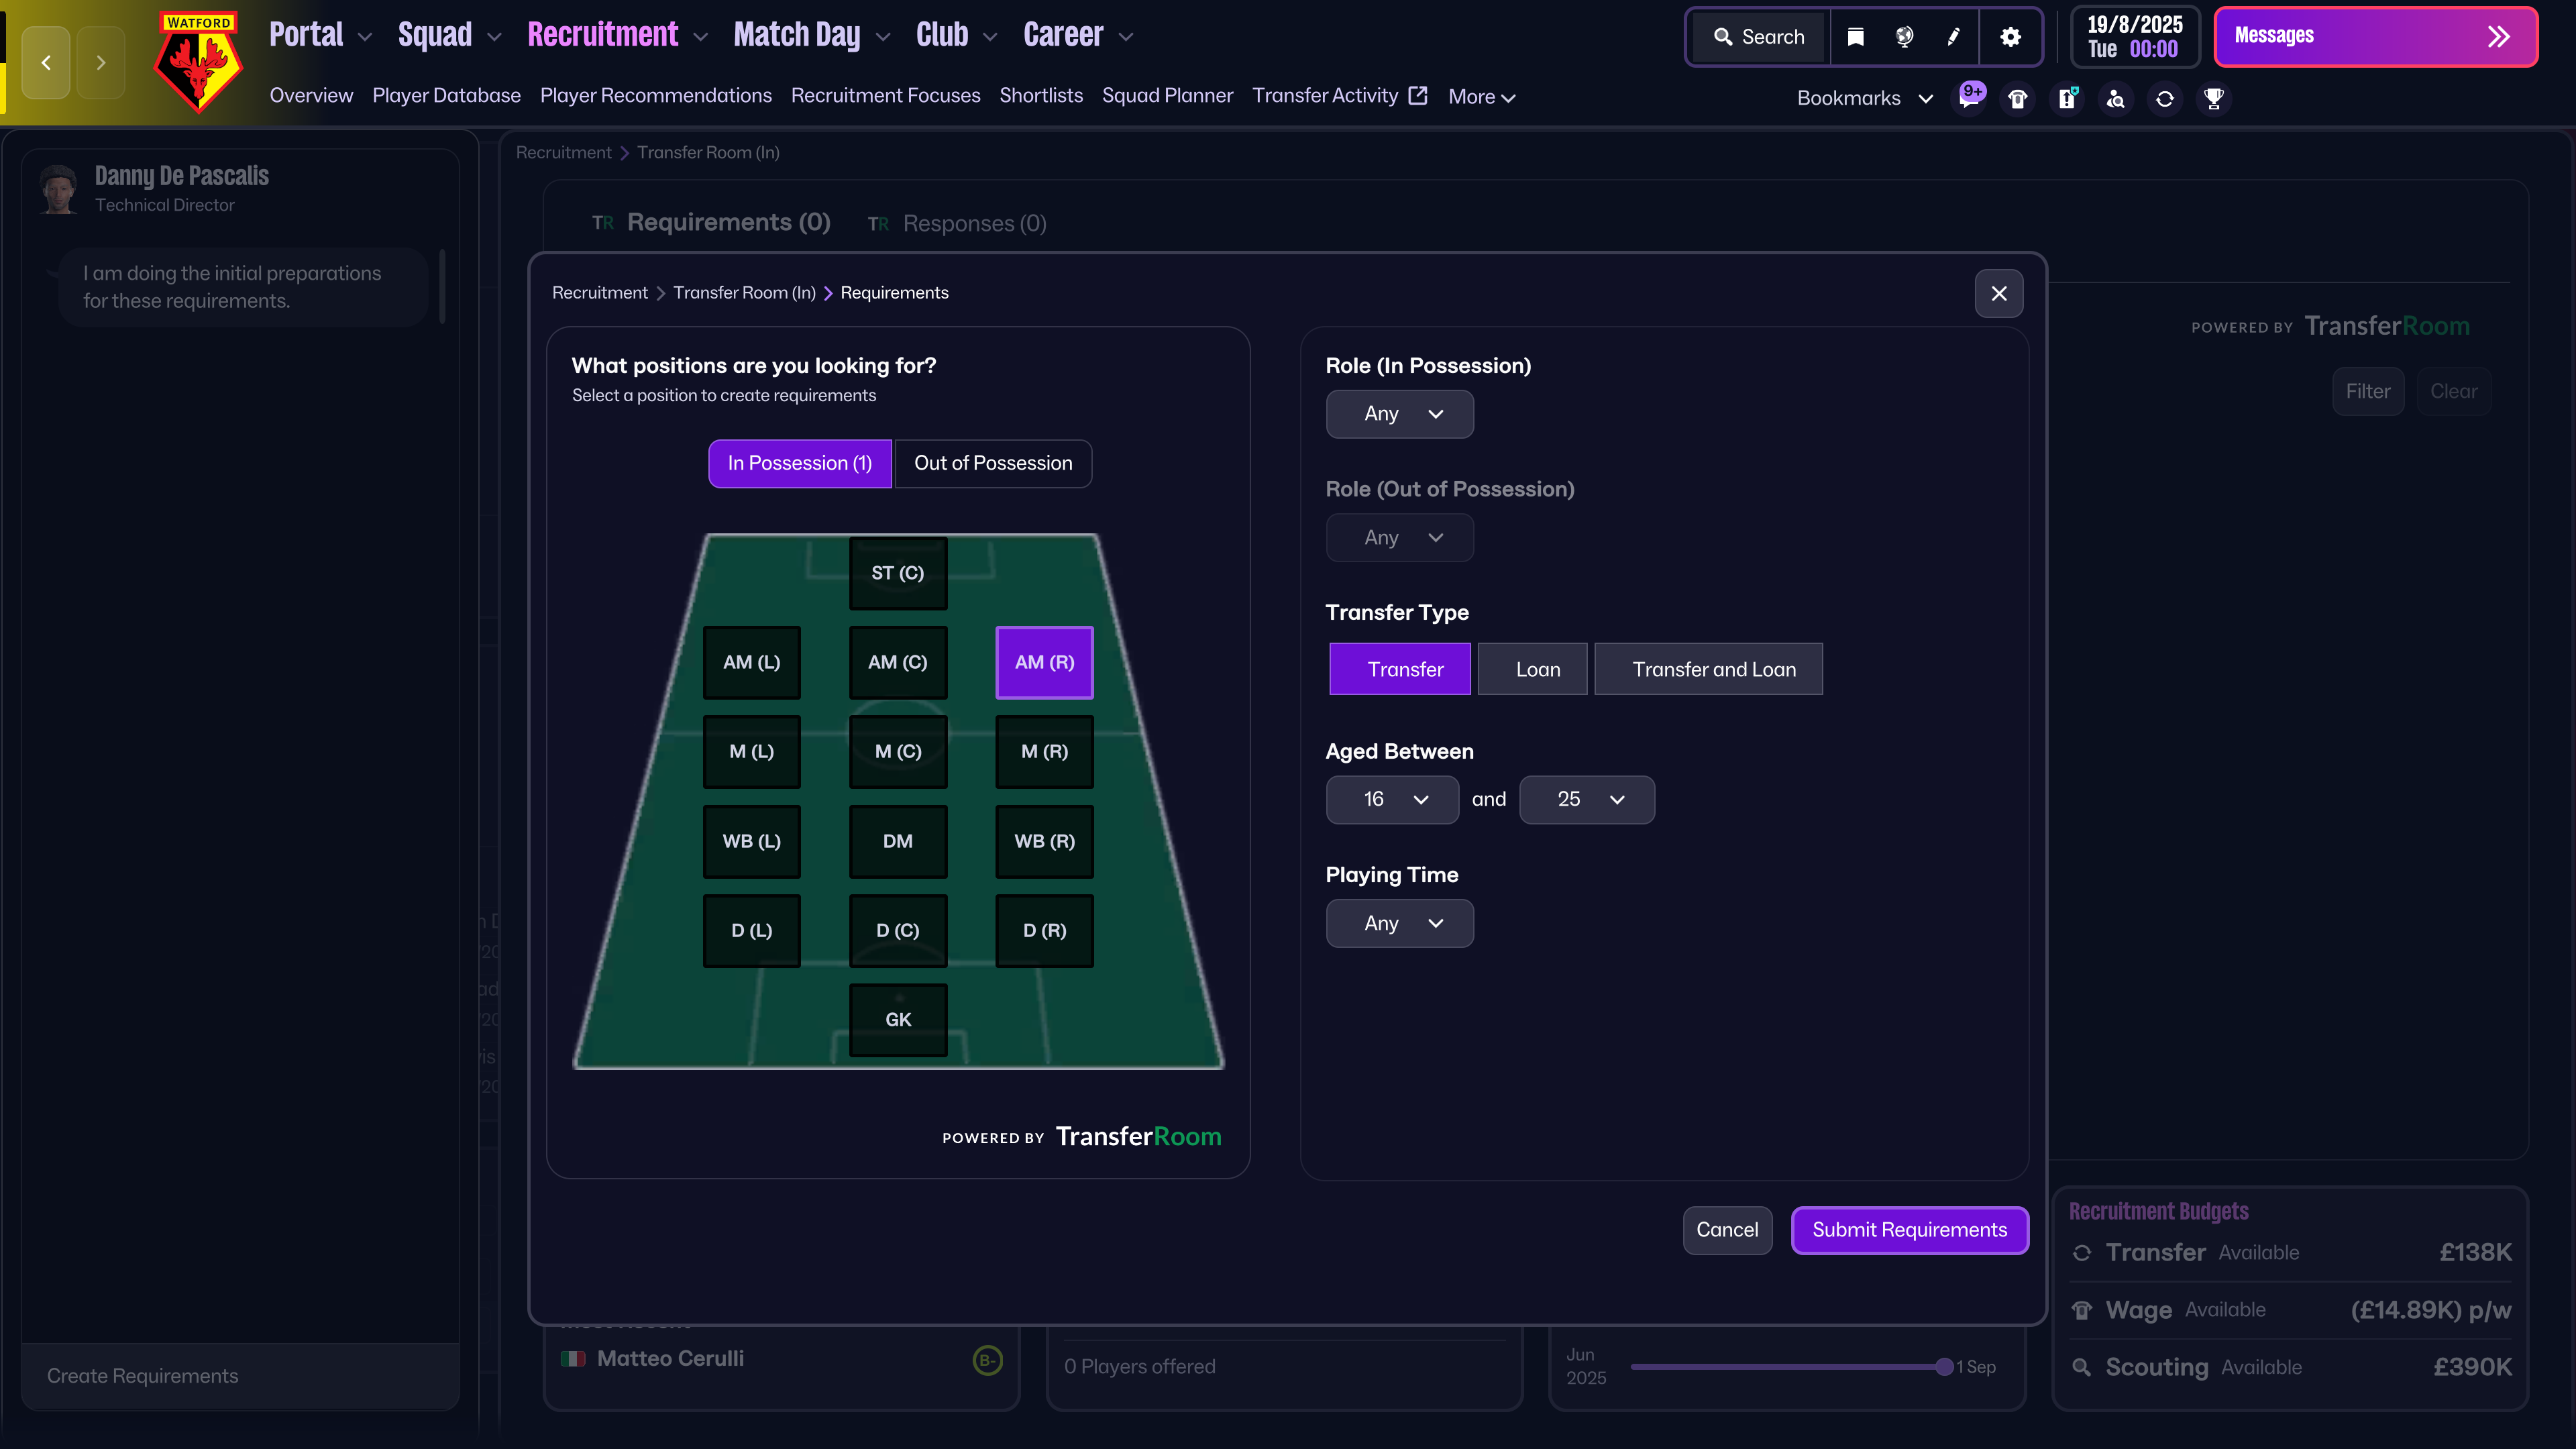This screenshot has width=2576, height=1449.
Task: Select the AM (C) position on pitch
Action: (x=897, y=662)
